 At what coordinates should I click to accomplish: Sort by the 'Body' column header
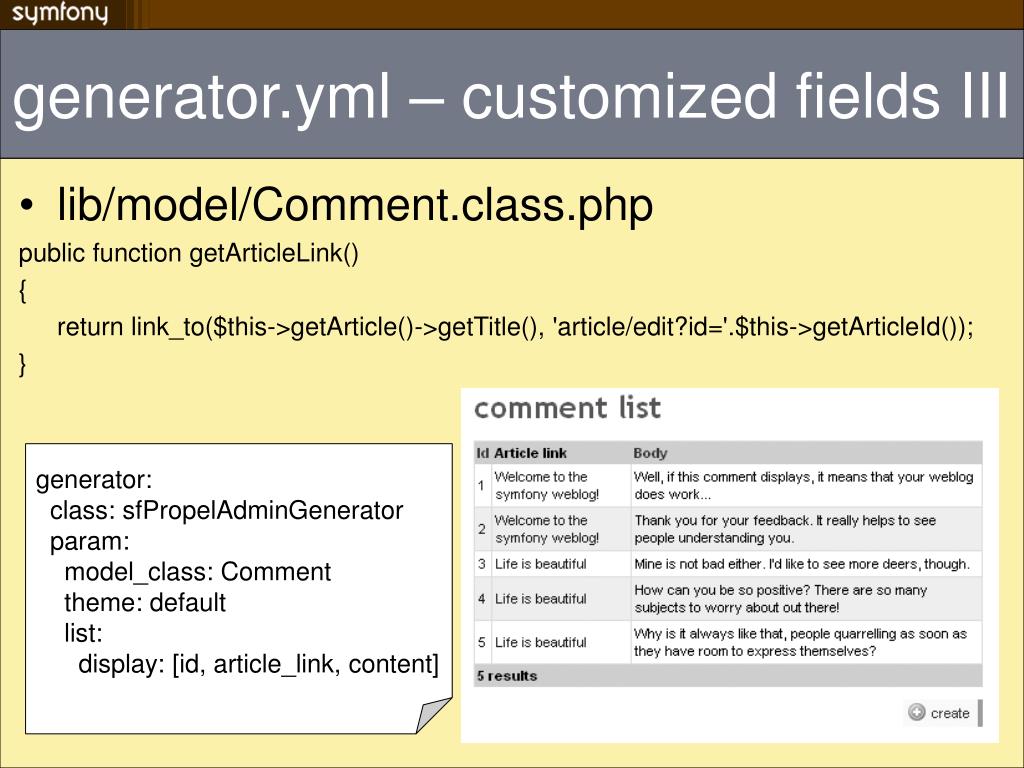point(650,453)
